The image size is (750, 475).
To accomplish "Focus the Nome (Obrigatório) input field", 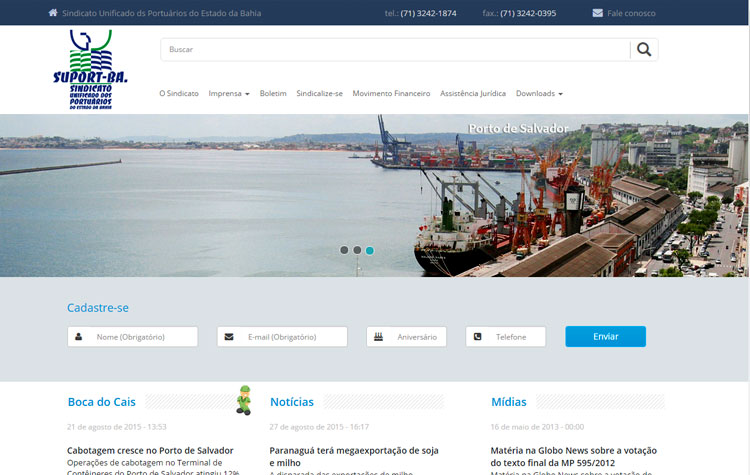I will click(132, 337).
